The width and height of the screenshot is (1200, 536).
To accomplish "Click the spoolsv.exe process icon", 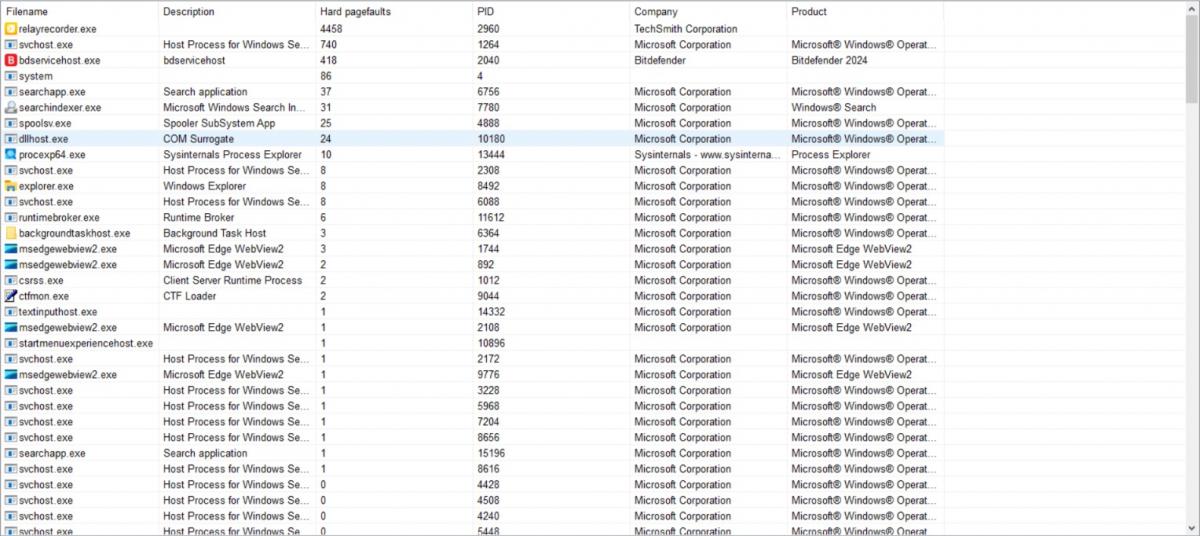I will [11, 123].
